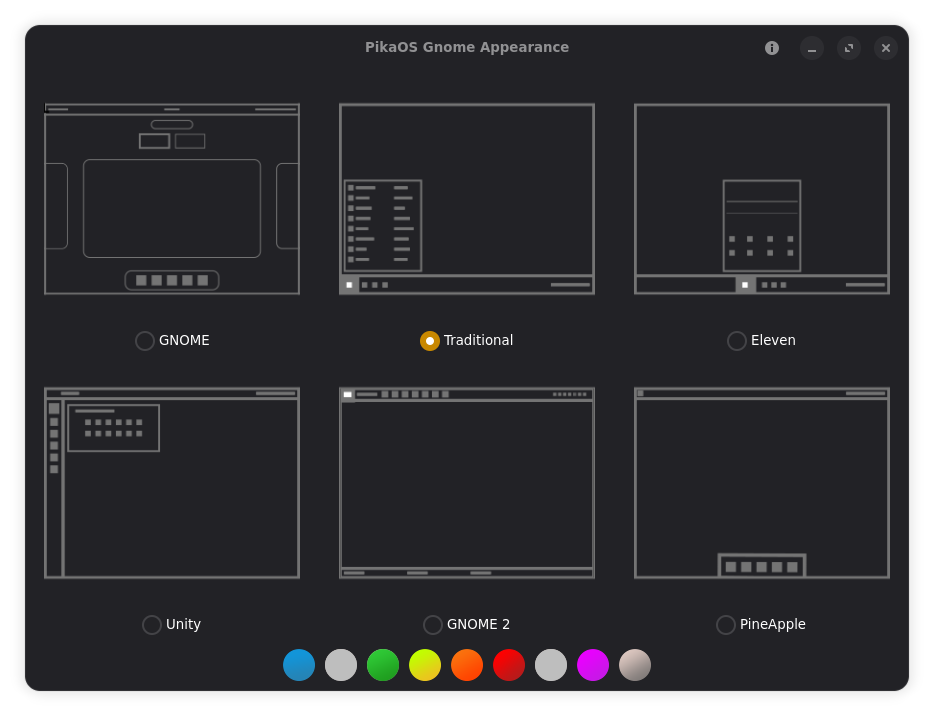Click the PineApple desktop preview image
The image size is (934, 716).
[x=761, y=482]
